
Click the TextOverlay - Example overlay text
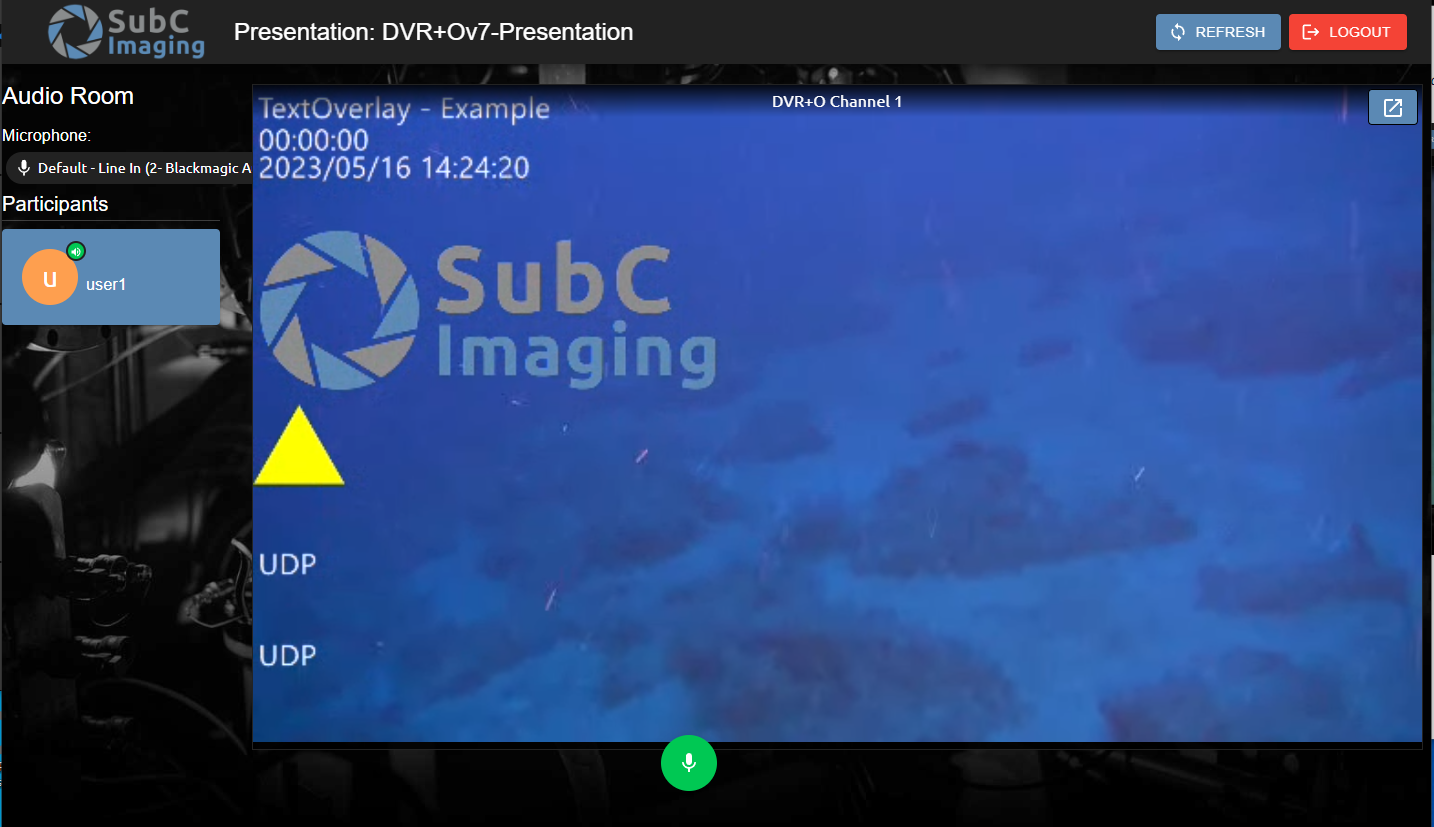pyautogui.click(x=404, y=109)
